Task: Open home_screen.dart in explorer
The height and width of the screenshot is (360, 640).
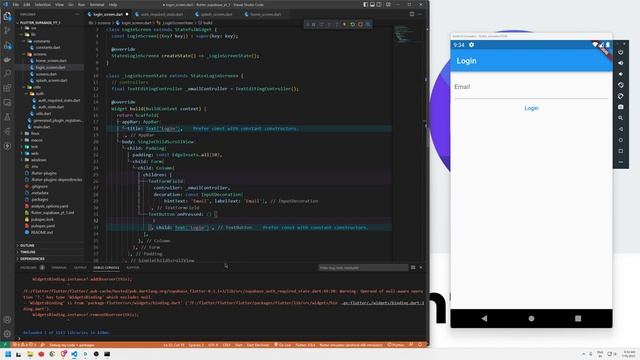Action: [51, 60]
